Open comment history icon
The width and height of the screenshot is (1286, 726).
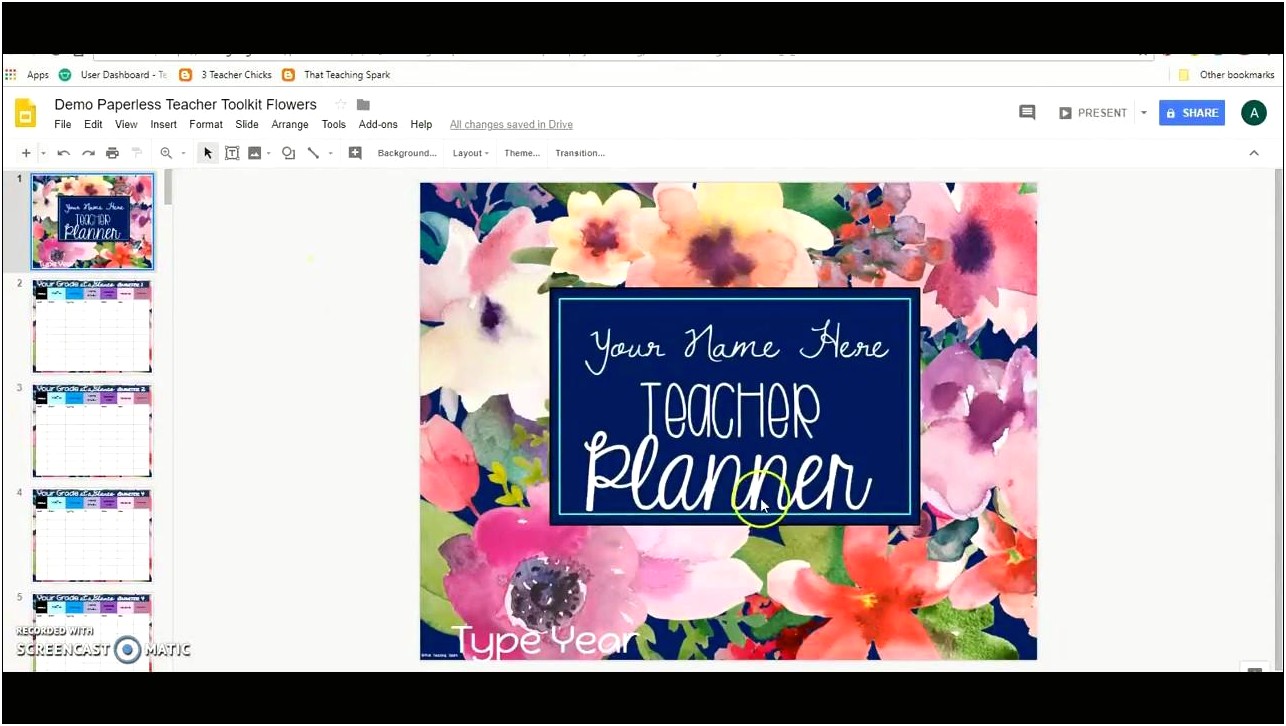click(1027, 113)
